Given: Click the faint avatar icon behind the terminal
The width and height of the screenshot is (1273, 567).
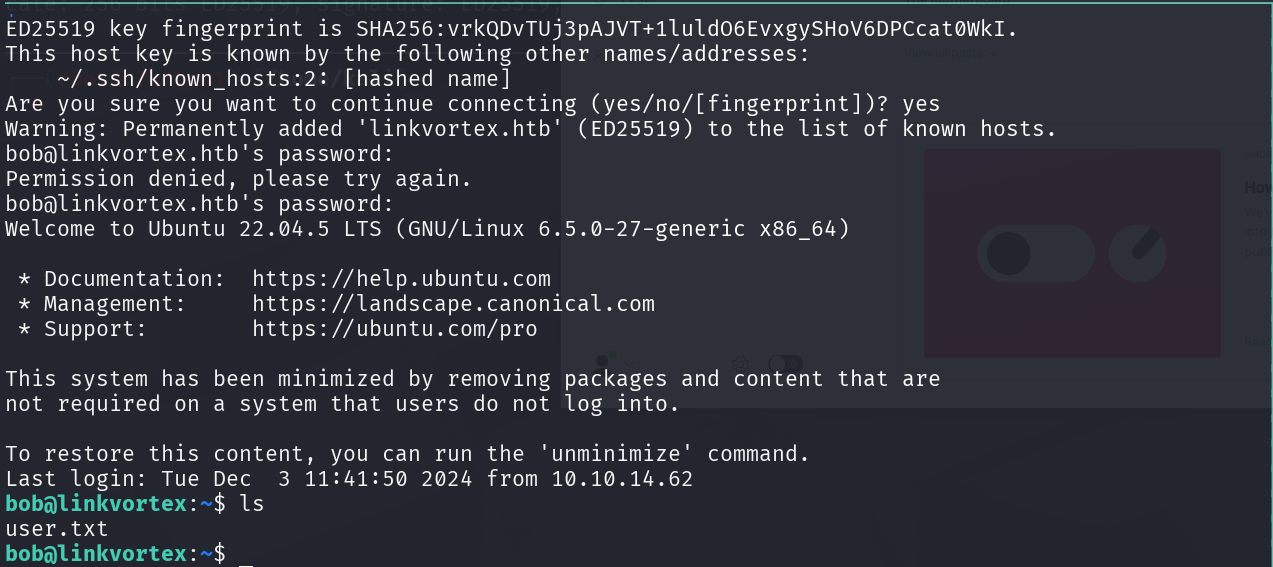Looking at the screenshot, I should (604, 363).
